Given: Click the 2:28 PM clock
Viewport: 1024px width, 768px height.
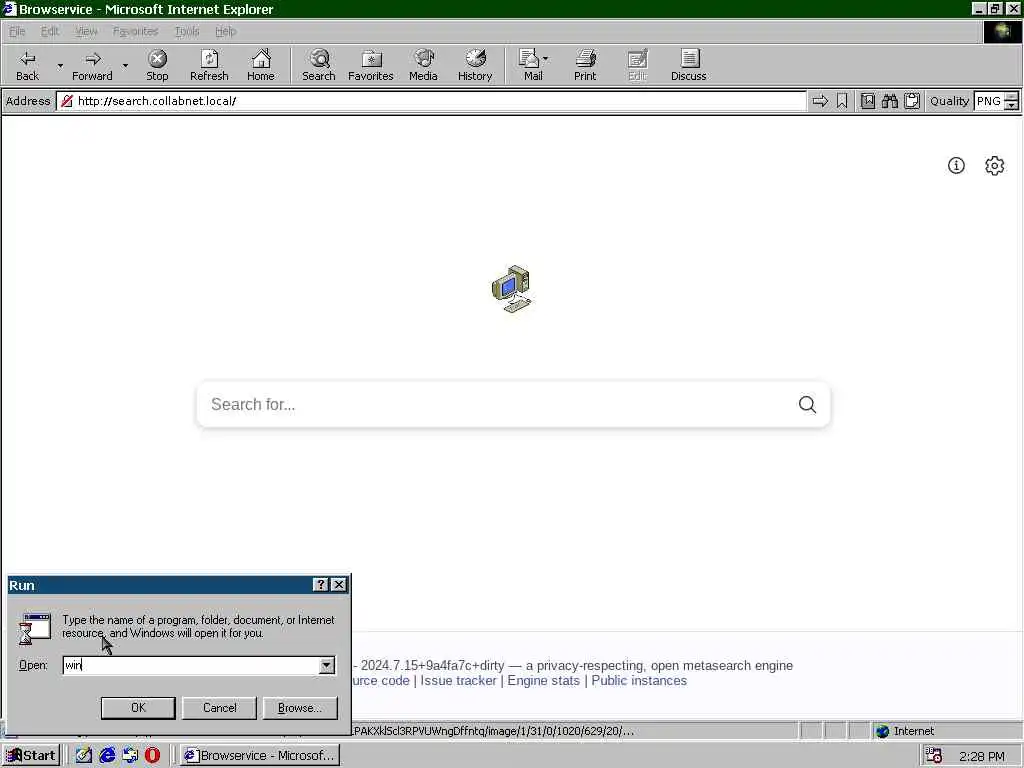Looking at the screenshot, I should (982, 756).
